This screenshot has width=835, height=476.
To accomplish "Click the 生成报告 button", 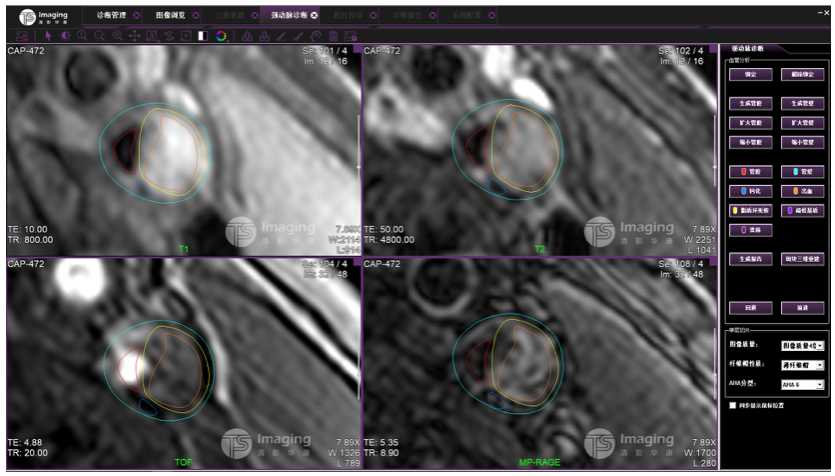I will (751, 257).
